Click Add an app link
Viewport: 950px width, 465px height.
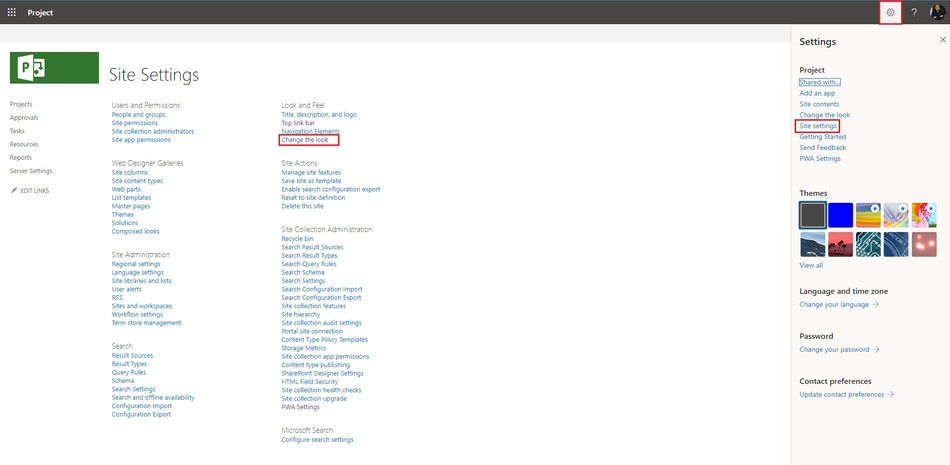[x=817, y=93]
